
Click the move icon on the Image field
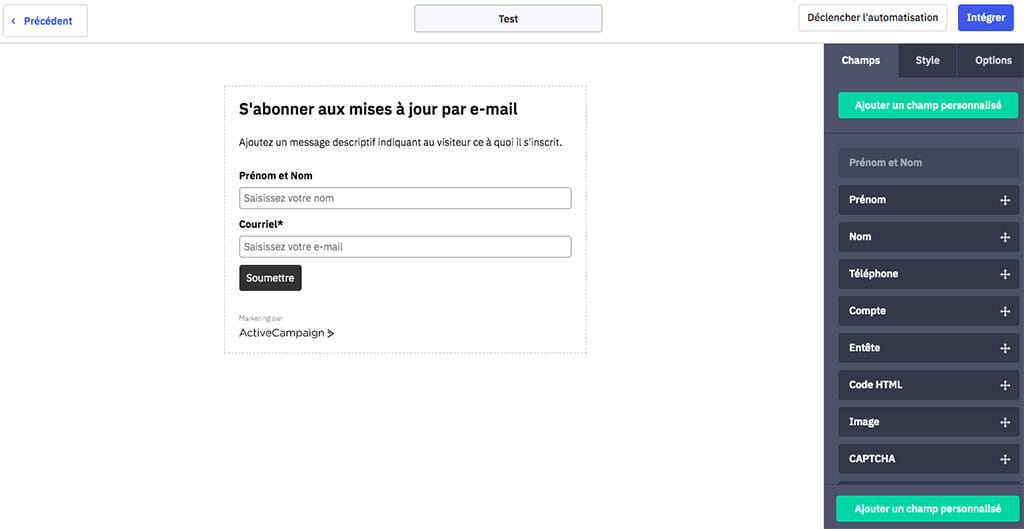[x=1005, y=422]
